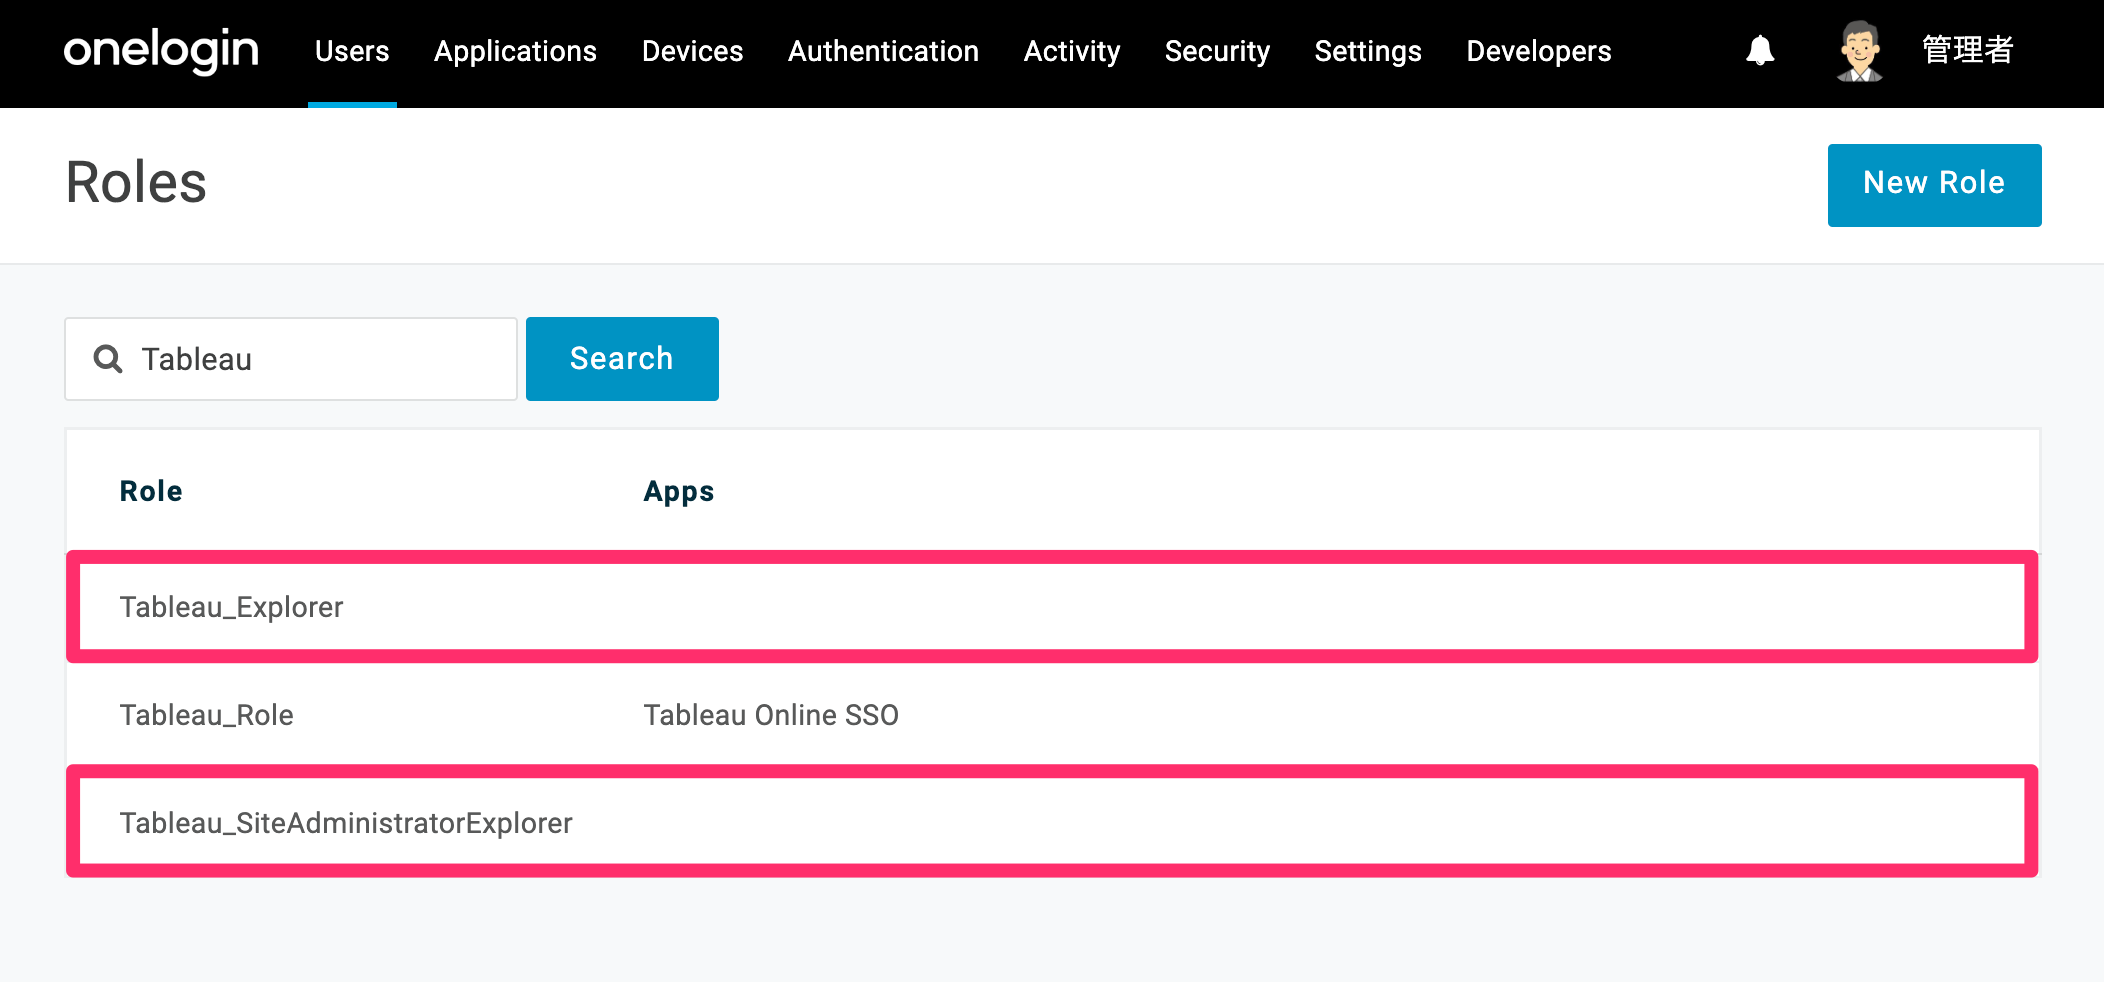Click the onelogin logo
The image size is (2104, 982).
pos(161,50)
